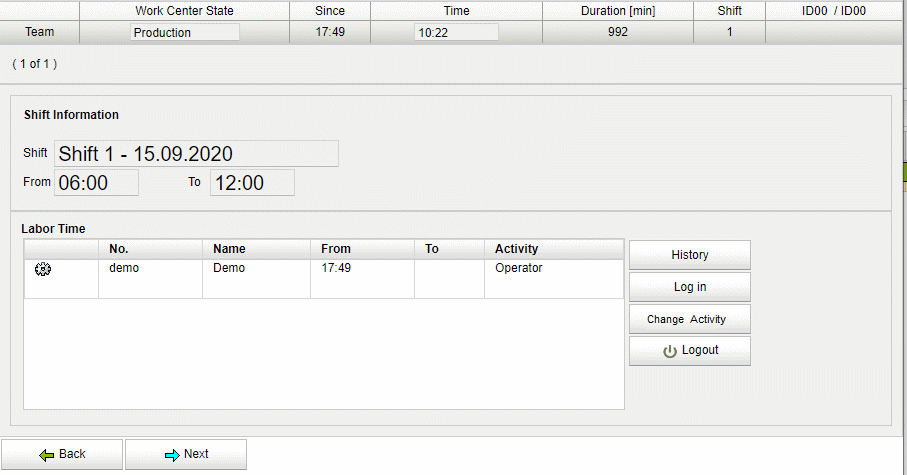Click the From time field 06:00
This screenshot has height=475, width=907.
pos(96,183)
